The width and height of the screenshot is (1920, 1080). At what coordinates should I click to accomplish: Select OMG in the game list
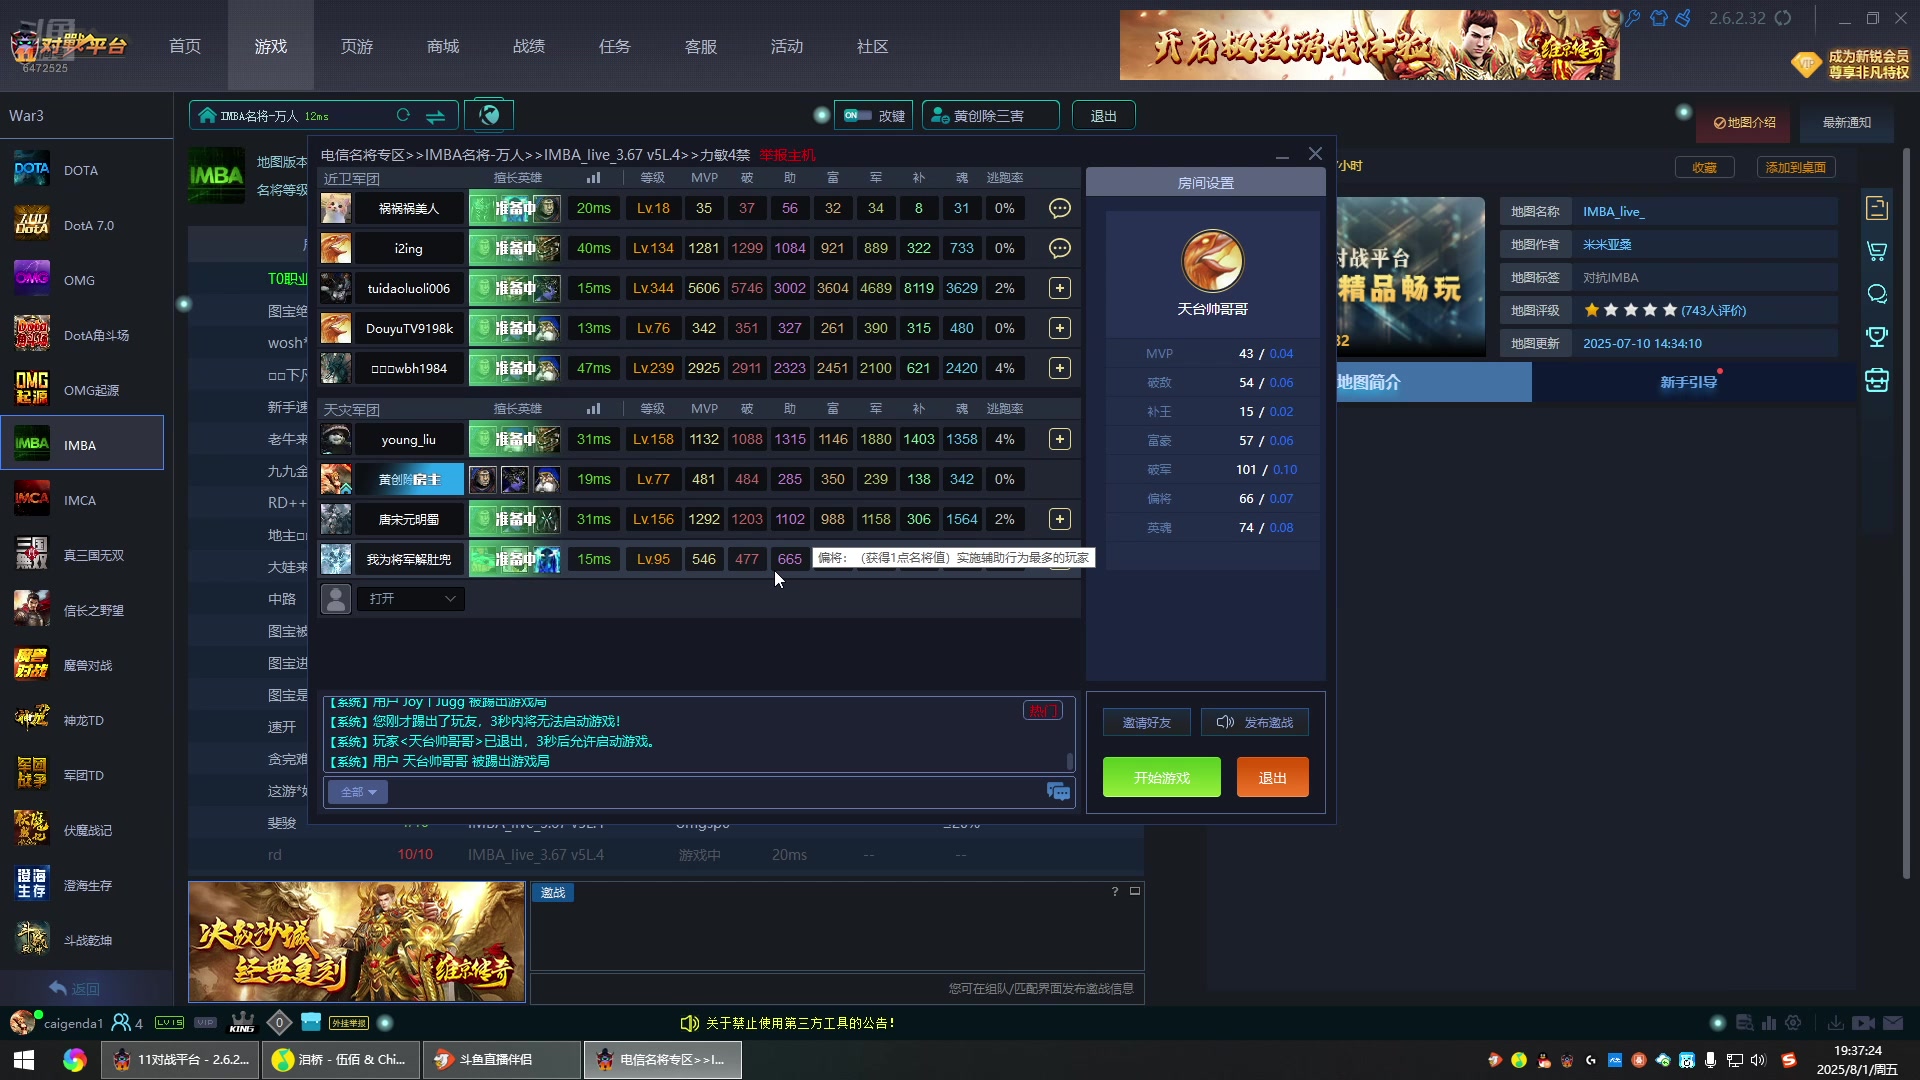[82, 281]
